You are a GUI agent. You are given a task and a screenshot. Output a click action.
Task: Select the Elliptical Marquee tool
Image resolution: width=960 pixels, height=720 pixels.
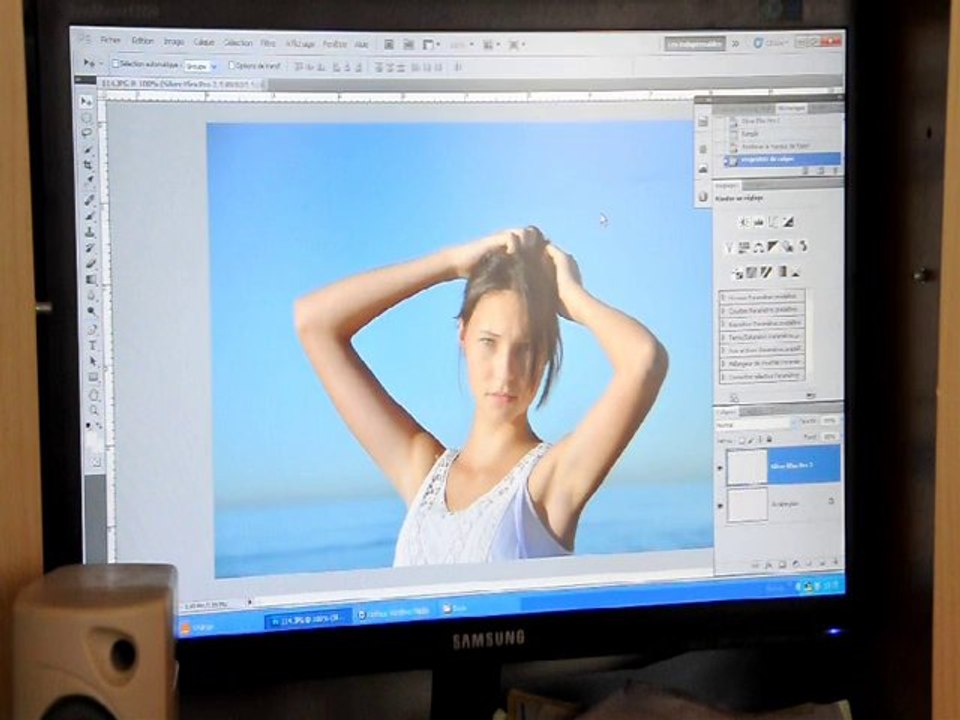pos(87,117)
